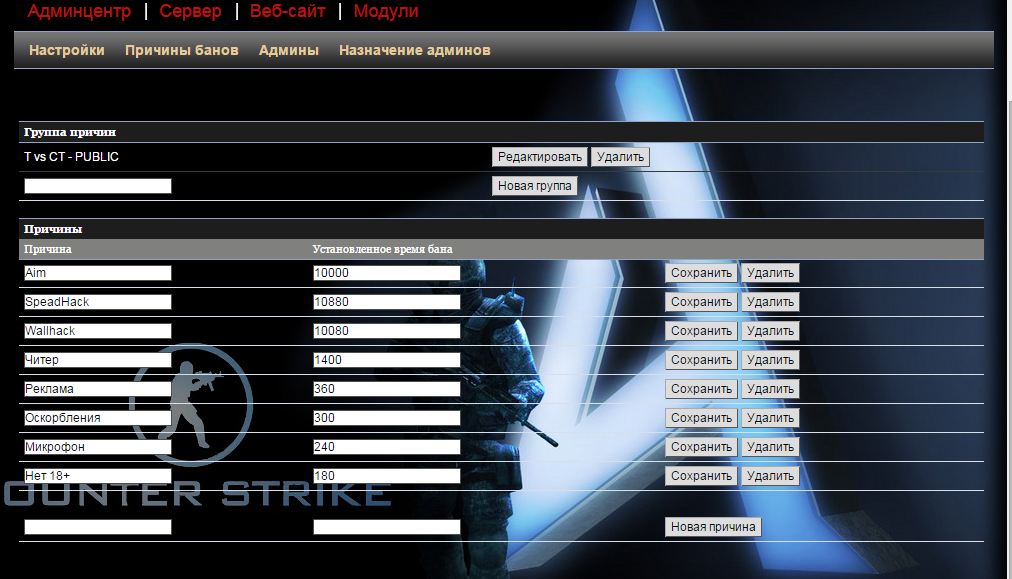Save the Реклама reason row
The height and width of the screenshot is (579, 1012).
click(x=701, y=389)
